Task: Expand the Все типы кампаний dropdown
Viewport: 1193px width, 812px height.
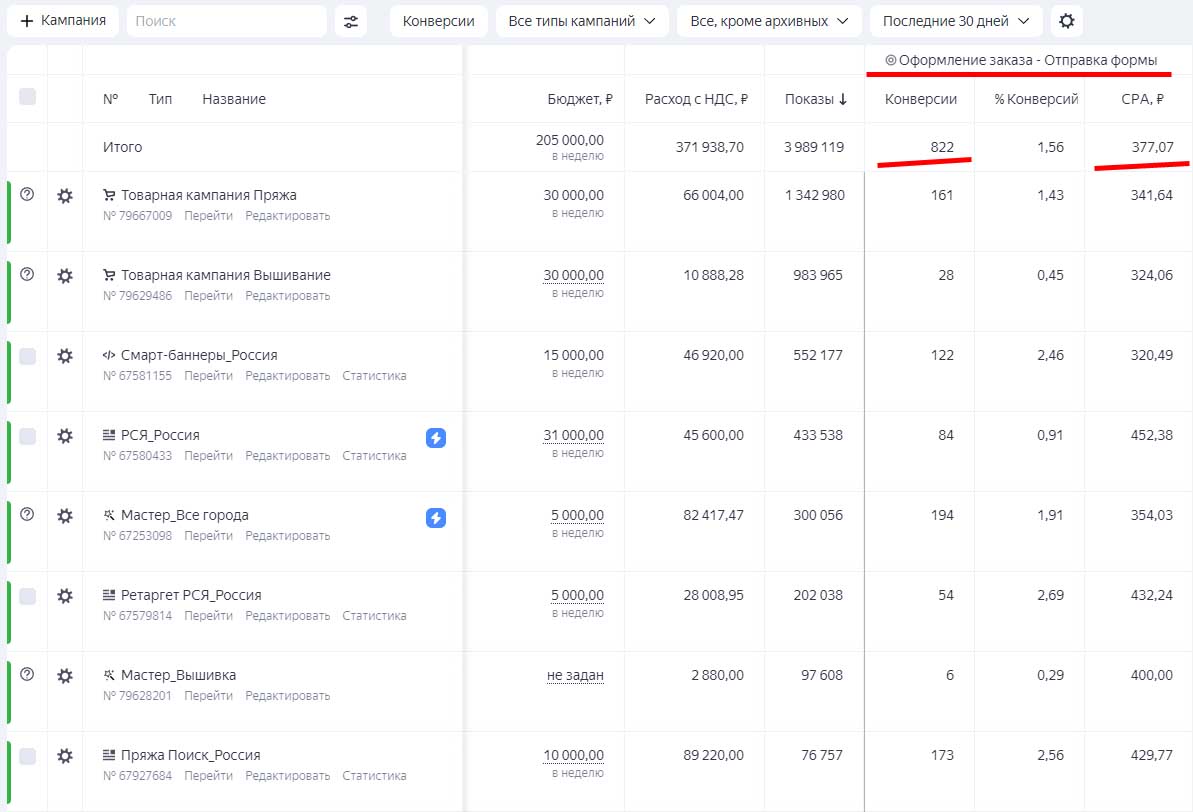Action: point(582,21)
